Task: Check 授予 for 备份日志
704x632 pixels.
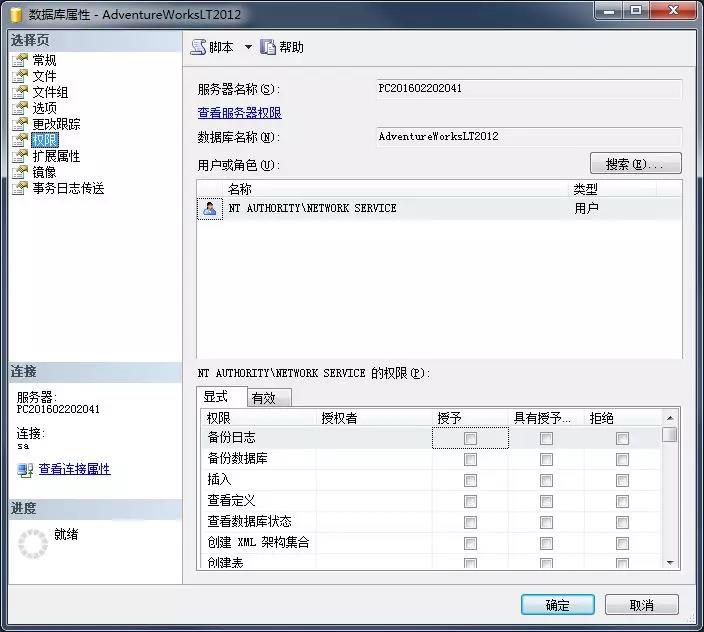Action: pos(471,438)
